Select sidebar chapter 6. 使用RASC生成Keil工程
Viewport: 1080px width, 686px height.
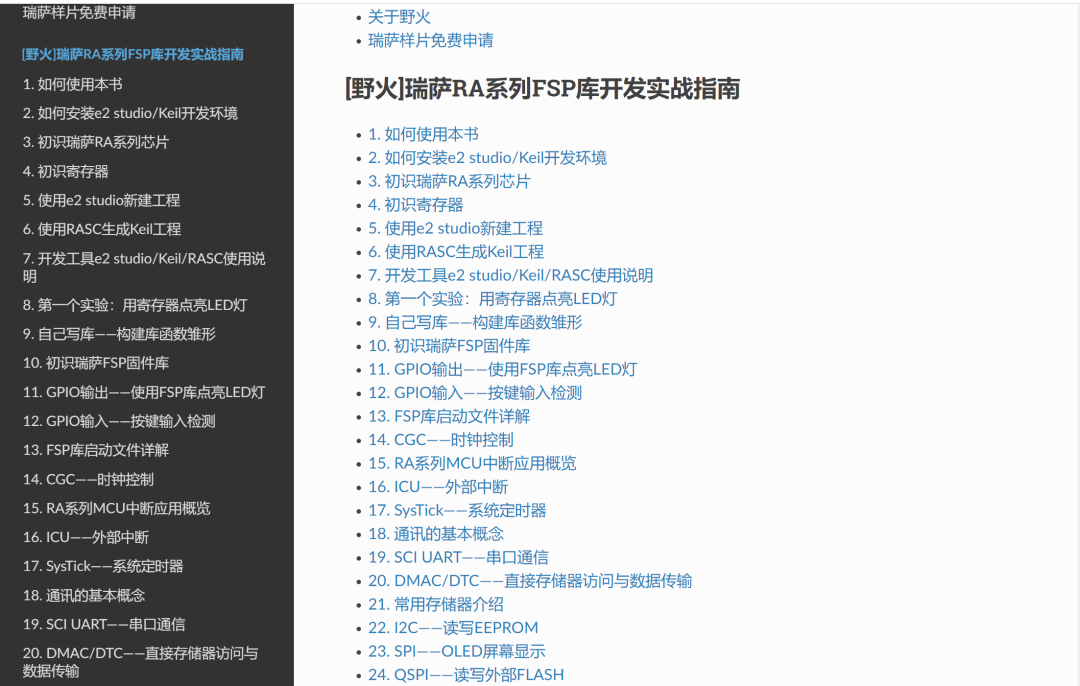pos(102,229)
